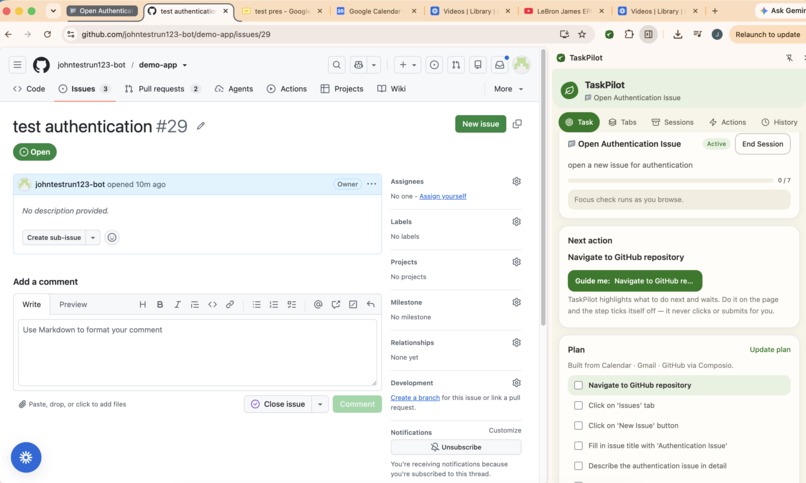Click End Session in TaskPilot
This screenshot has height=483, width=806.
762,144
